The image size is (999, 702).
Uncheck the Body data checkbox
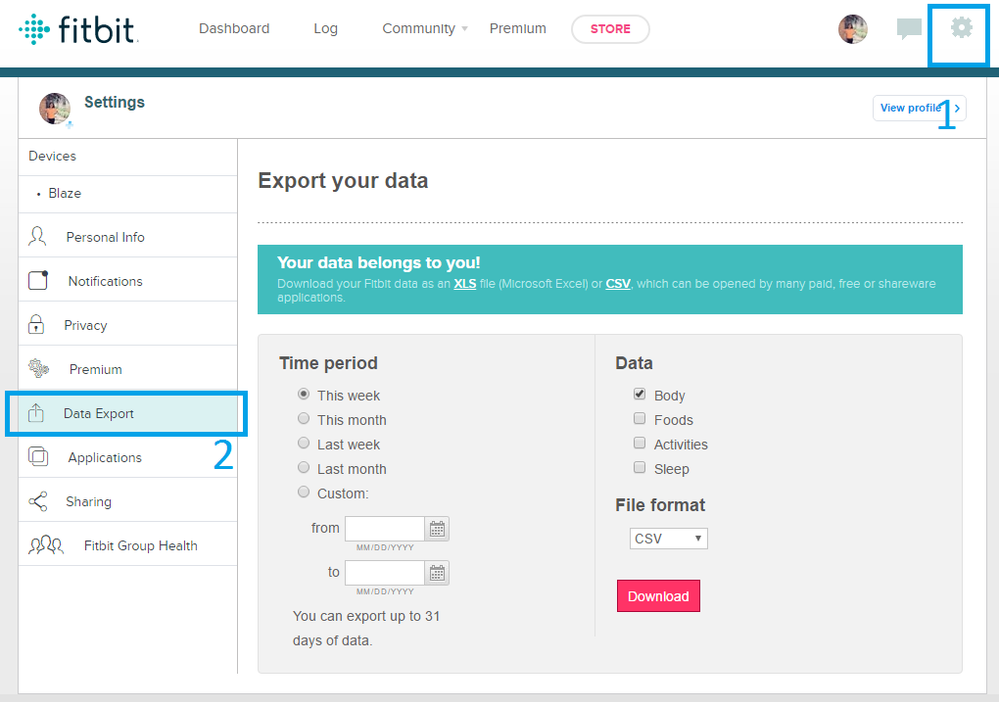(x=640, y=394)
